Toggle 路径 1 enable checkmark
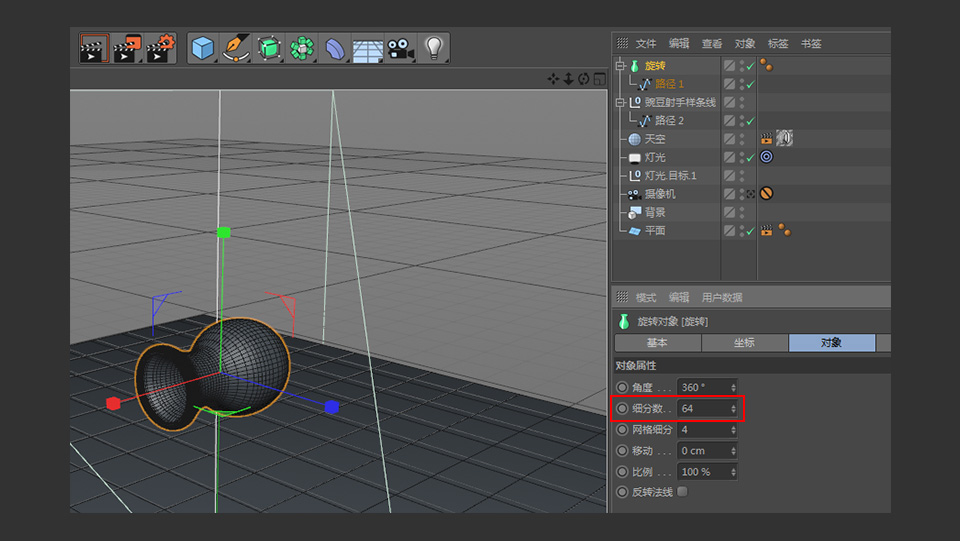The height and width of the screenshot is (541, 960). (x=751, y=84)
